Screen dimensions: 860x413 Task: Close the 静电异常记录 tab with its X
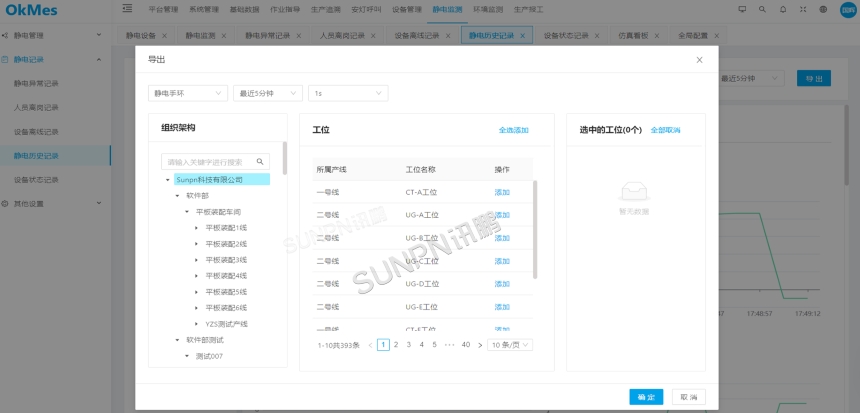pyautogui.click(x=299, y=36)
